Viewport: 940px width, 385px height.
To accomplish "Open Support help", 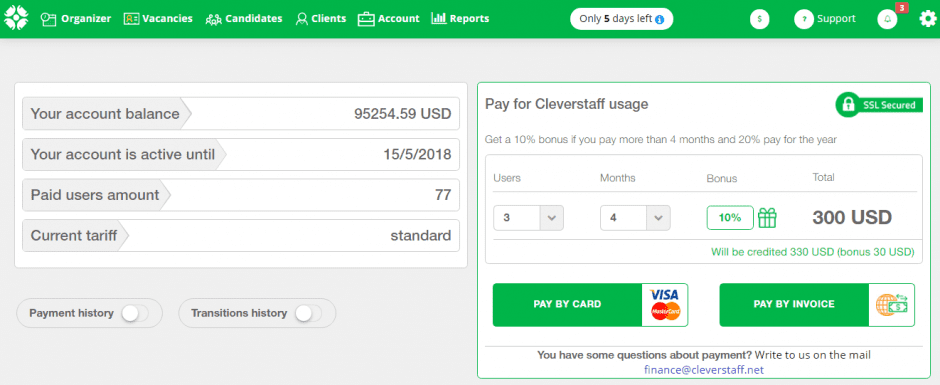I will 824,19.
